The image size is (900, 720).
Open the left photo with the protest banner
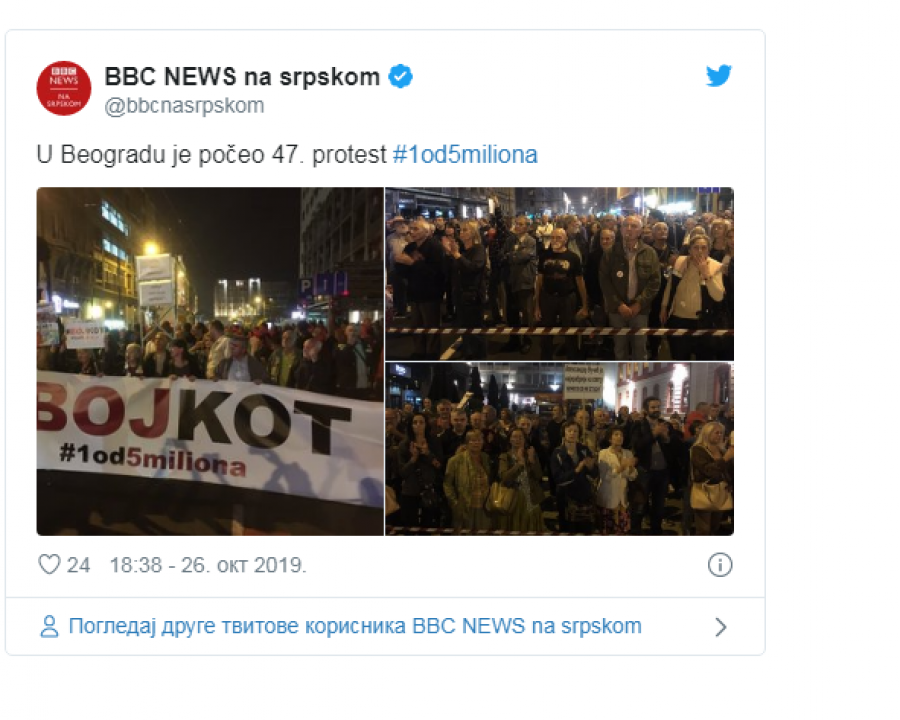tap(210, 361)
